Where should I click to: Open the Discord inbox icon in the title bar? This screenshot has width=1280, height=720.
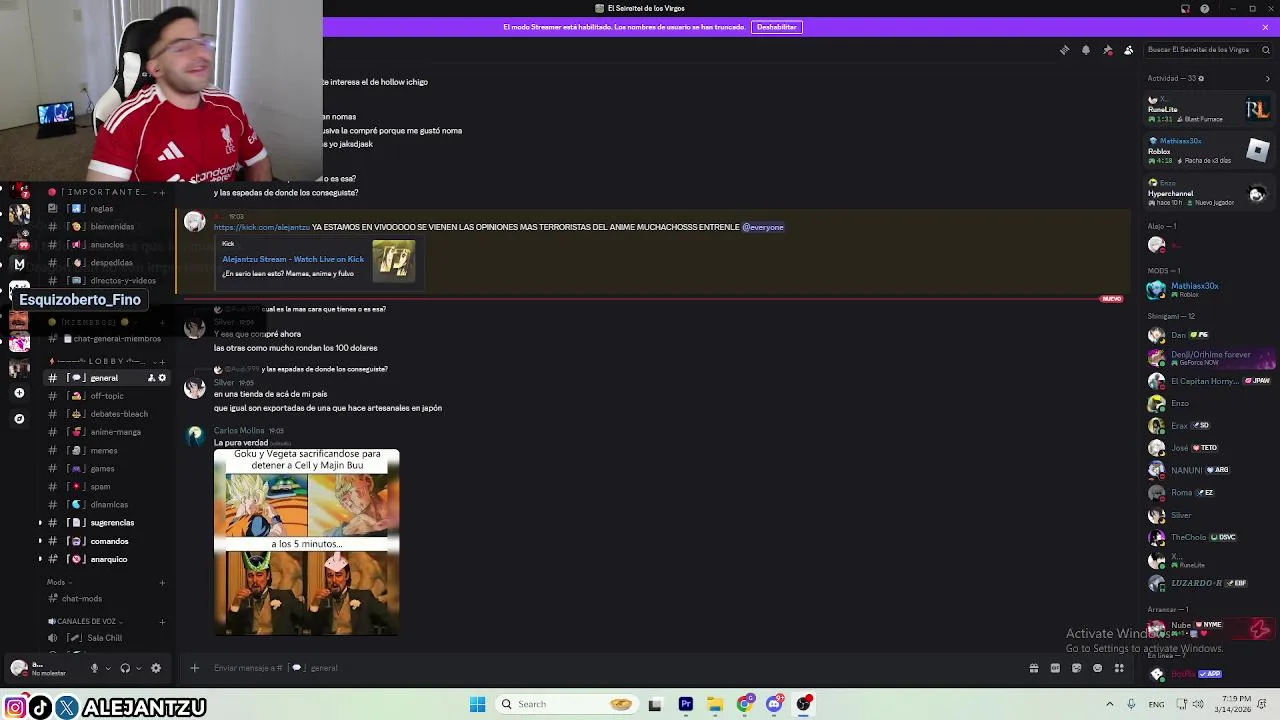1185,9
